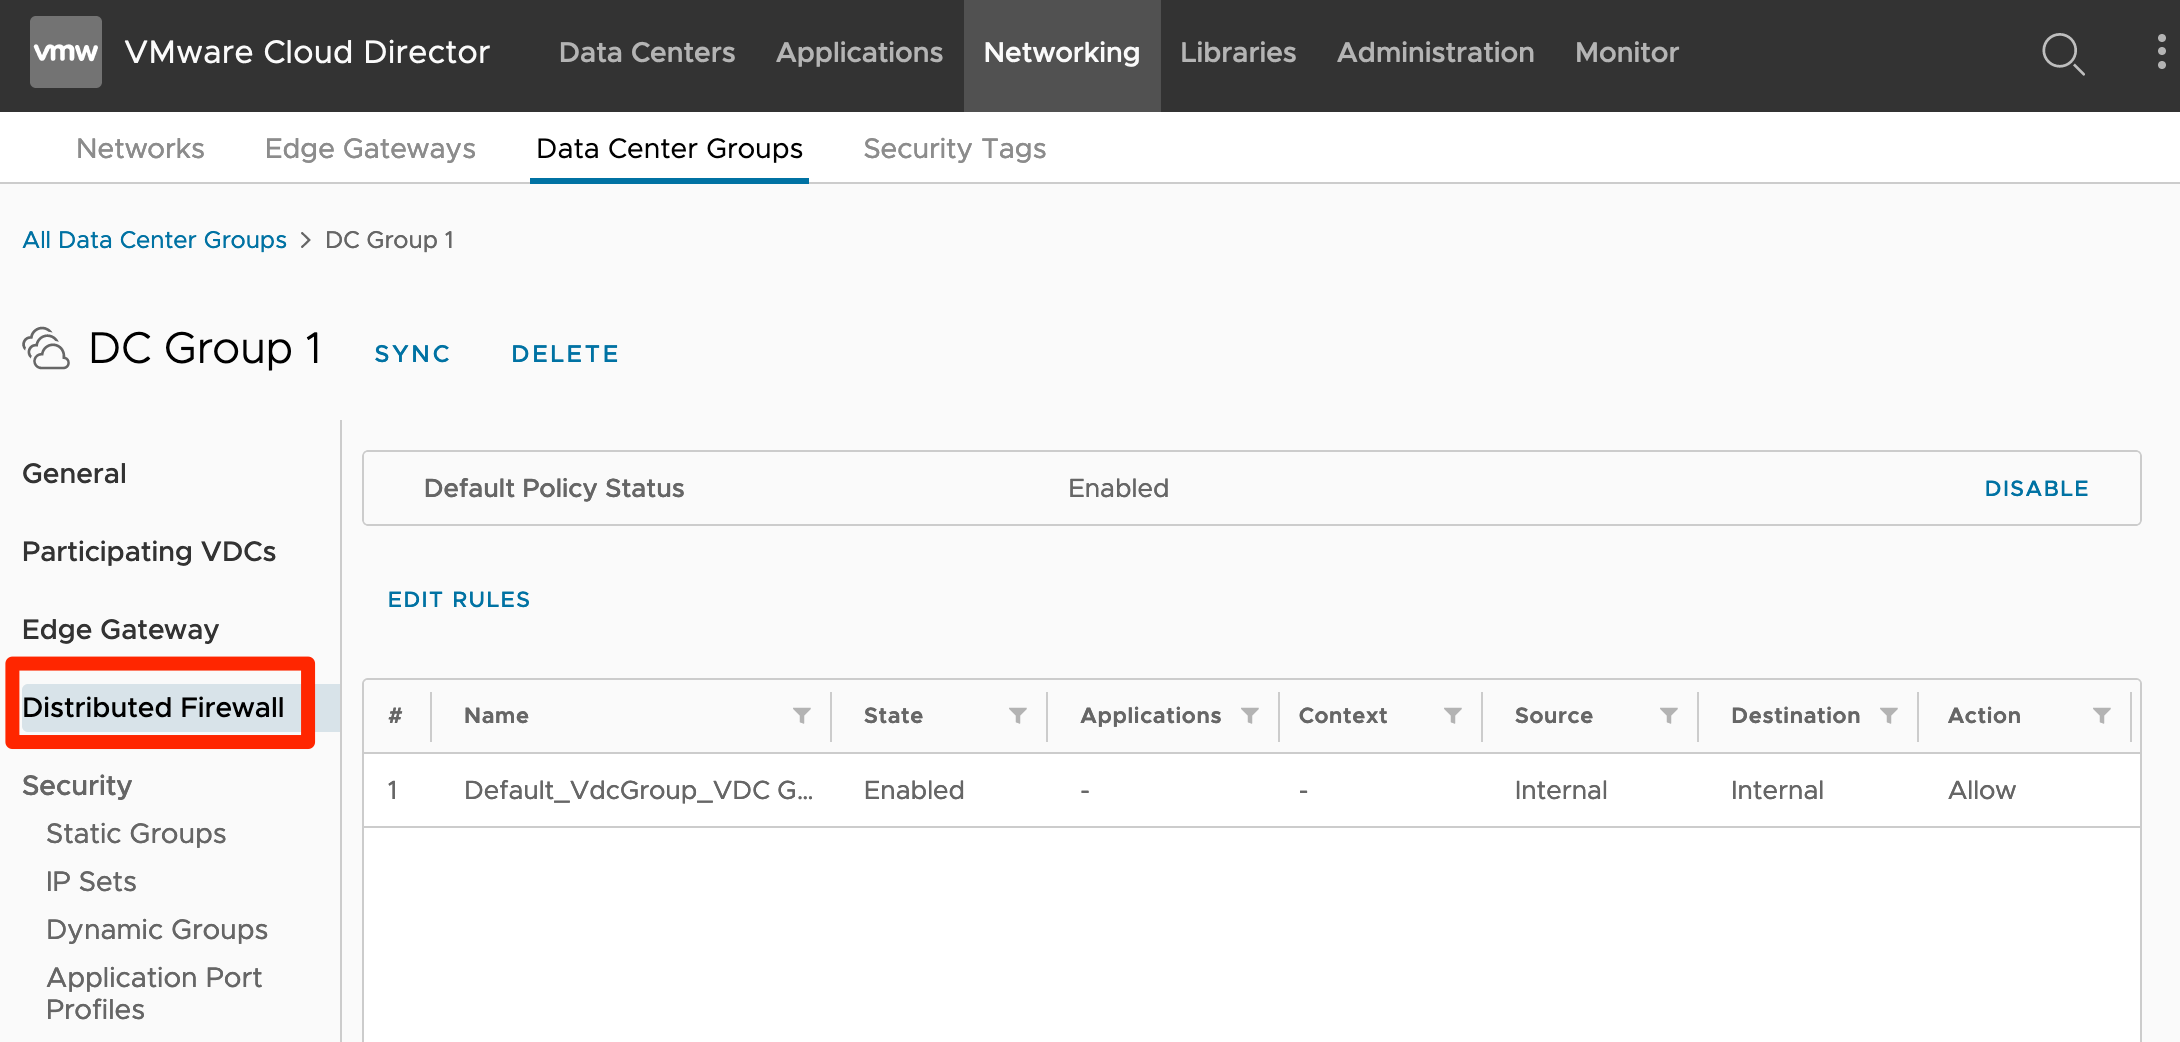
Task: Disable the default policy status
Action: (2036, 489)
